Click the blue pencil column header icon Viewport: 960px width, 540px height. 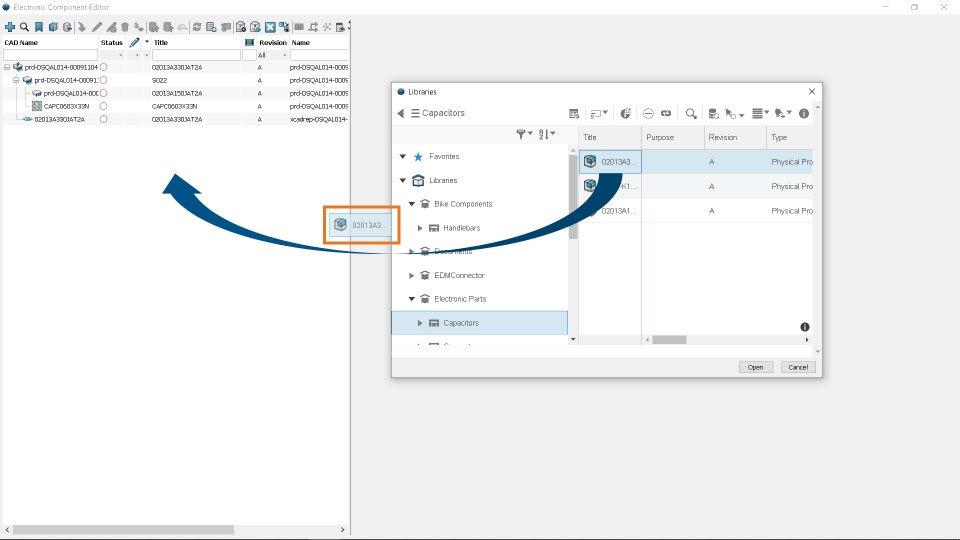(x=135, y=42)
